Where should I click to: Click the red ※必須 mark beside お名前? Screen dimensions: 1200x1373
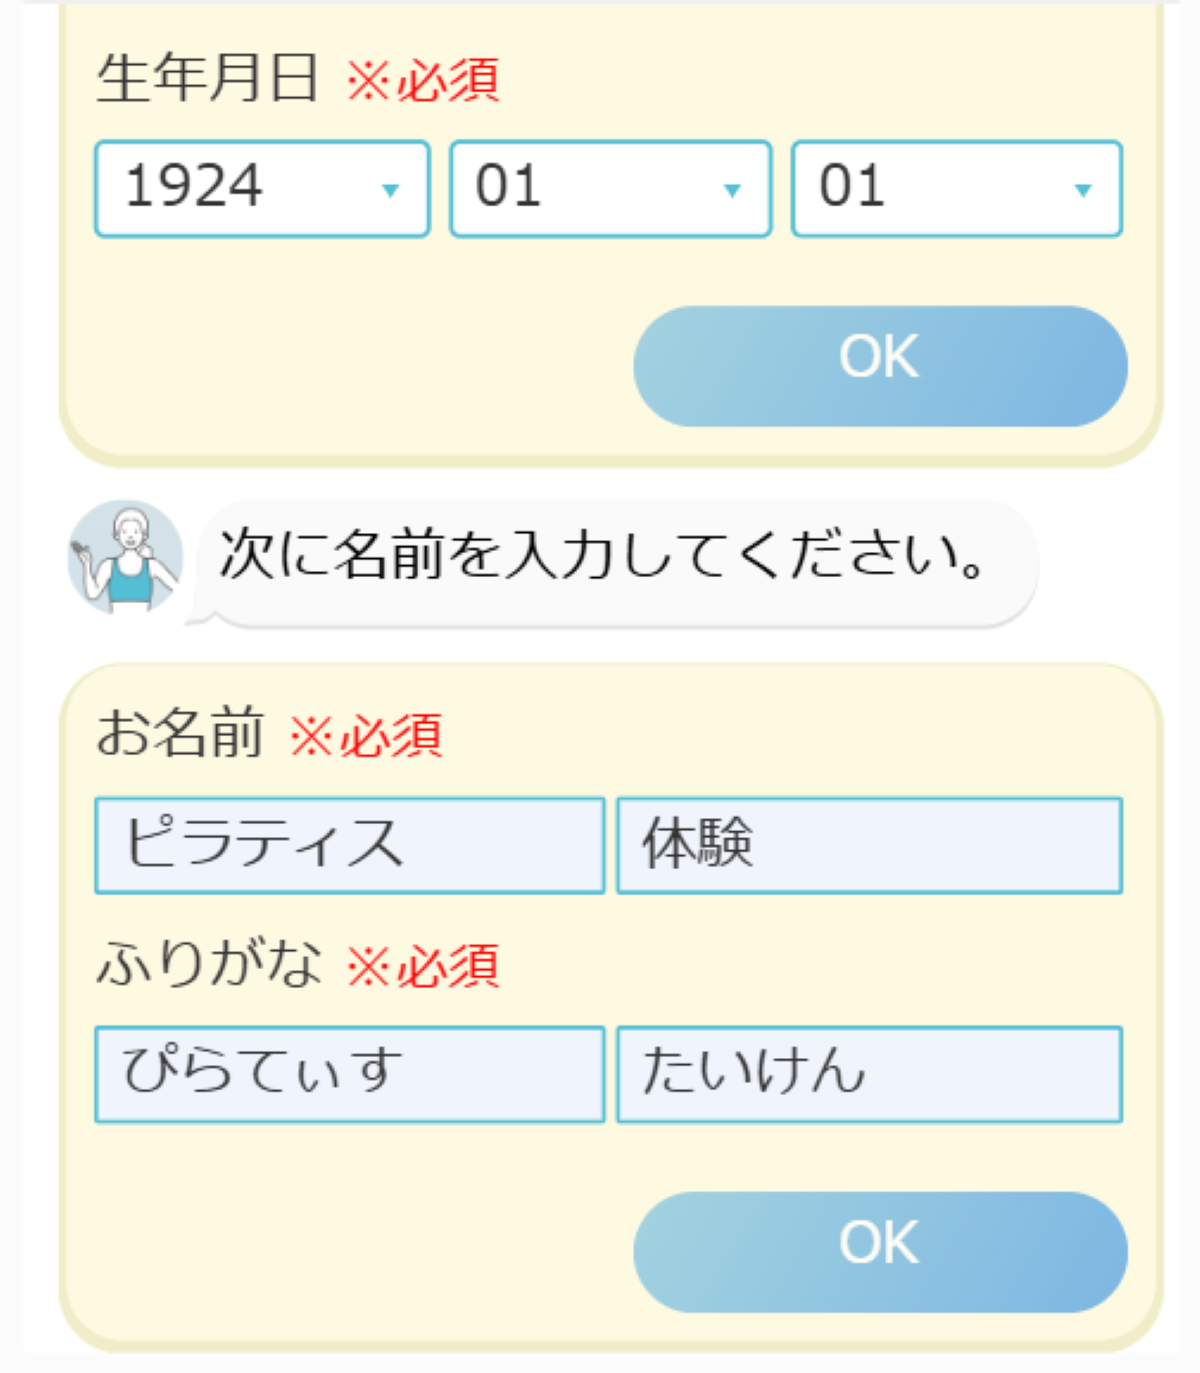coord(366,736)
